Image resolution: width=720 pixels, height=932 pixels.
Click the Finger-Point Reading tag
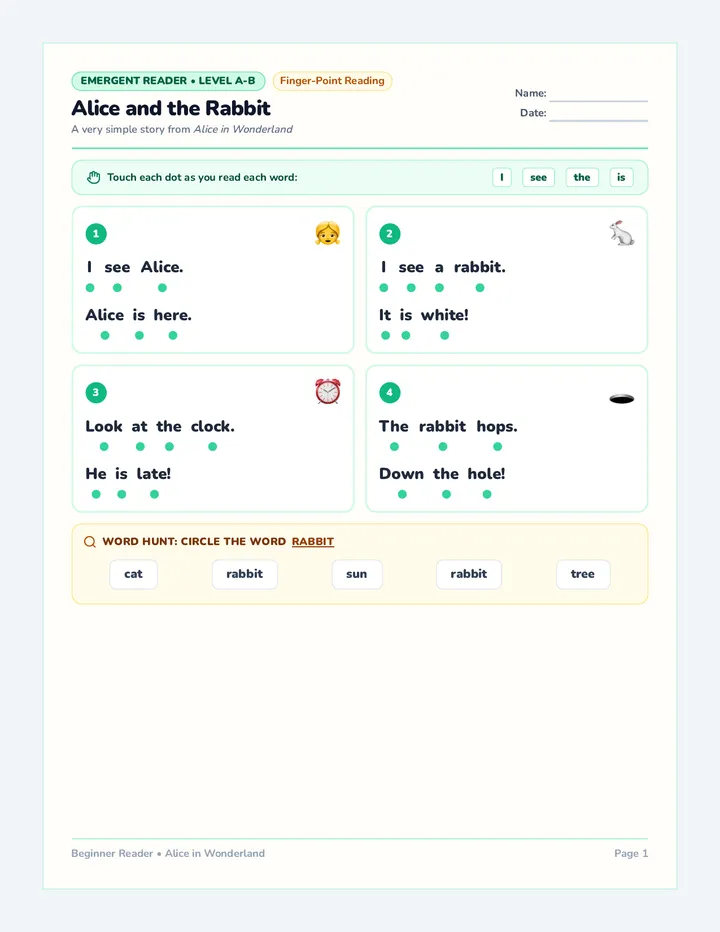332,81
